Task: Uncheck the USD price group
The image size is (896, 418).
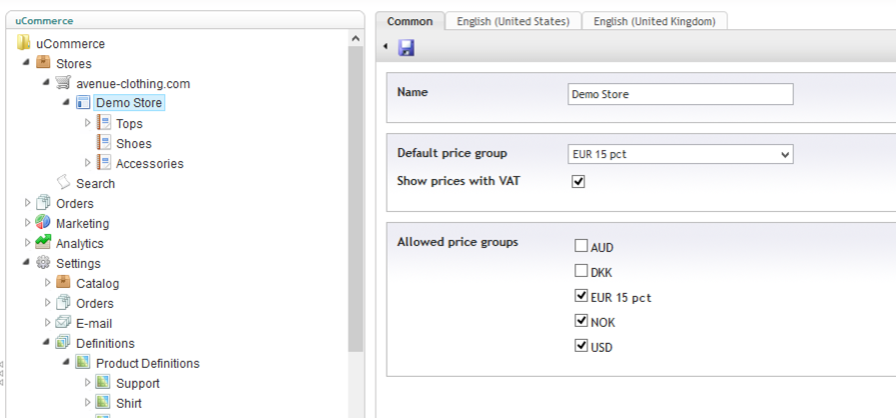Action: 581,345
